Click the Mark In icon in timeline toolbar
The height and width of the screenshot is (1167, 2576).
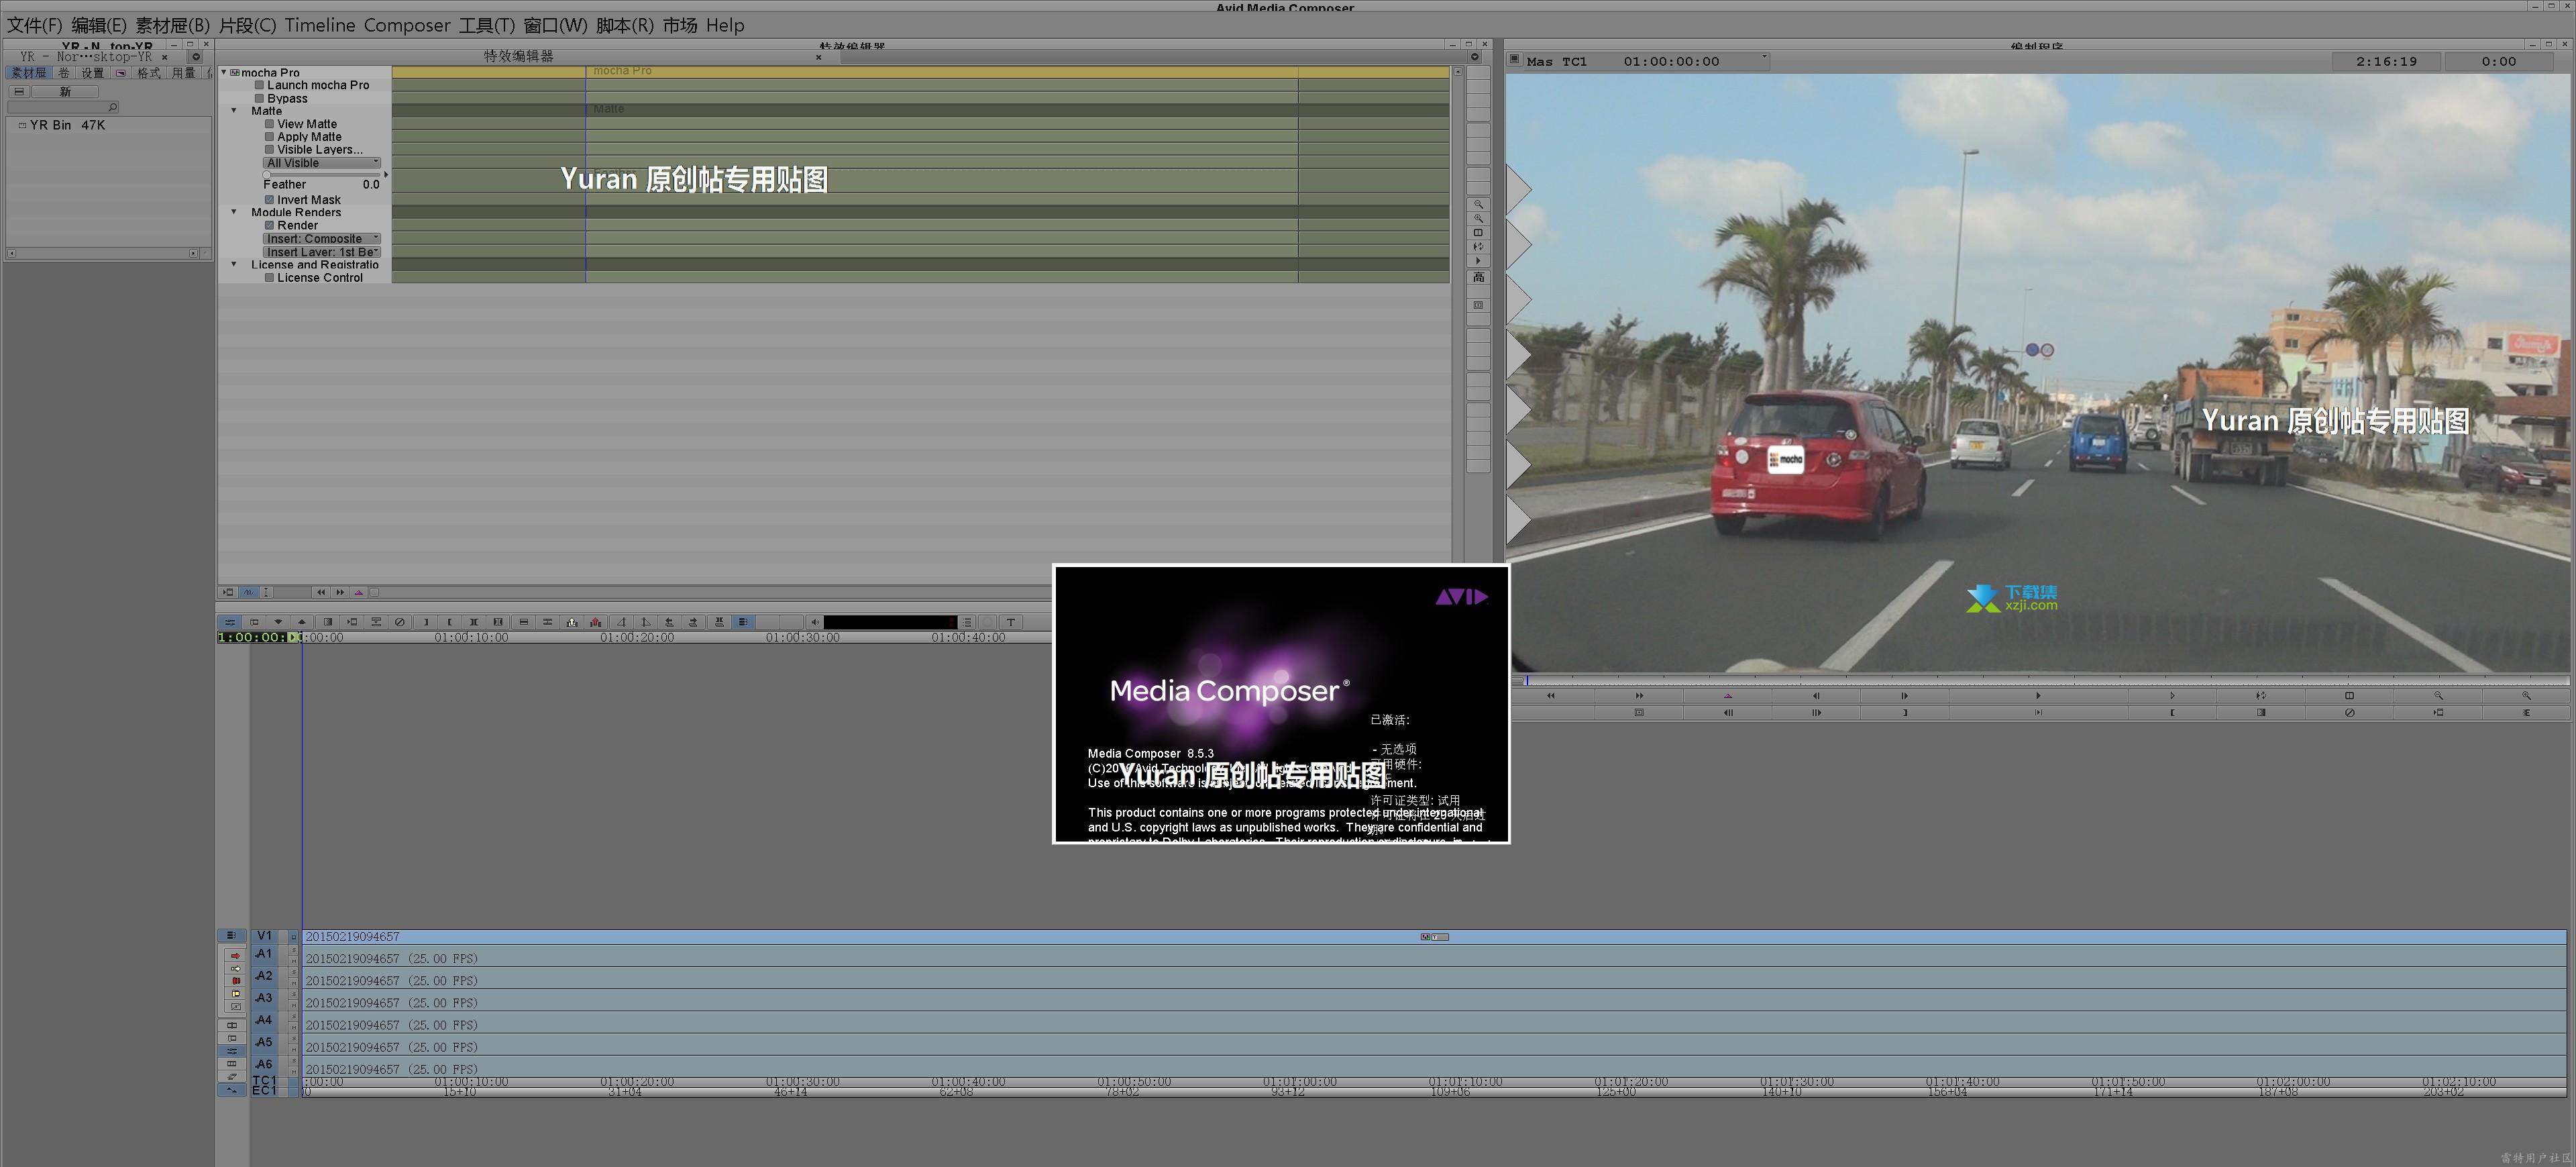tap(426, 622)
